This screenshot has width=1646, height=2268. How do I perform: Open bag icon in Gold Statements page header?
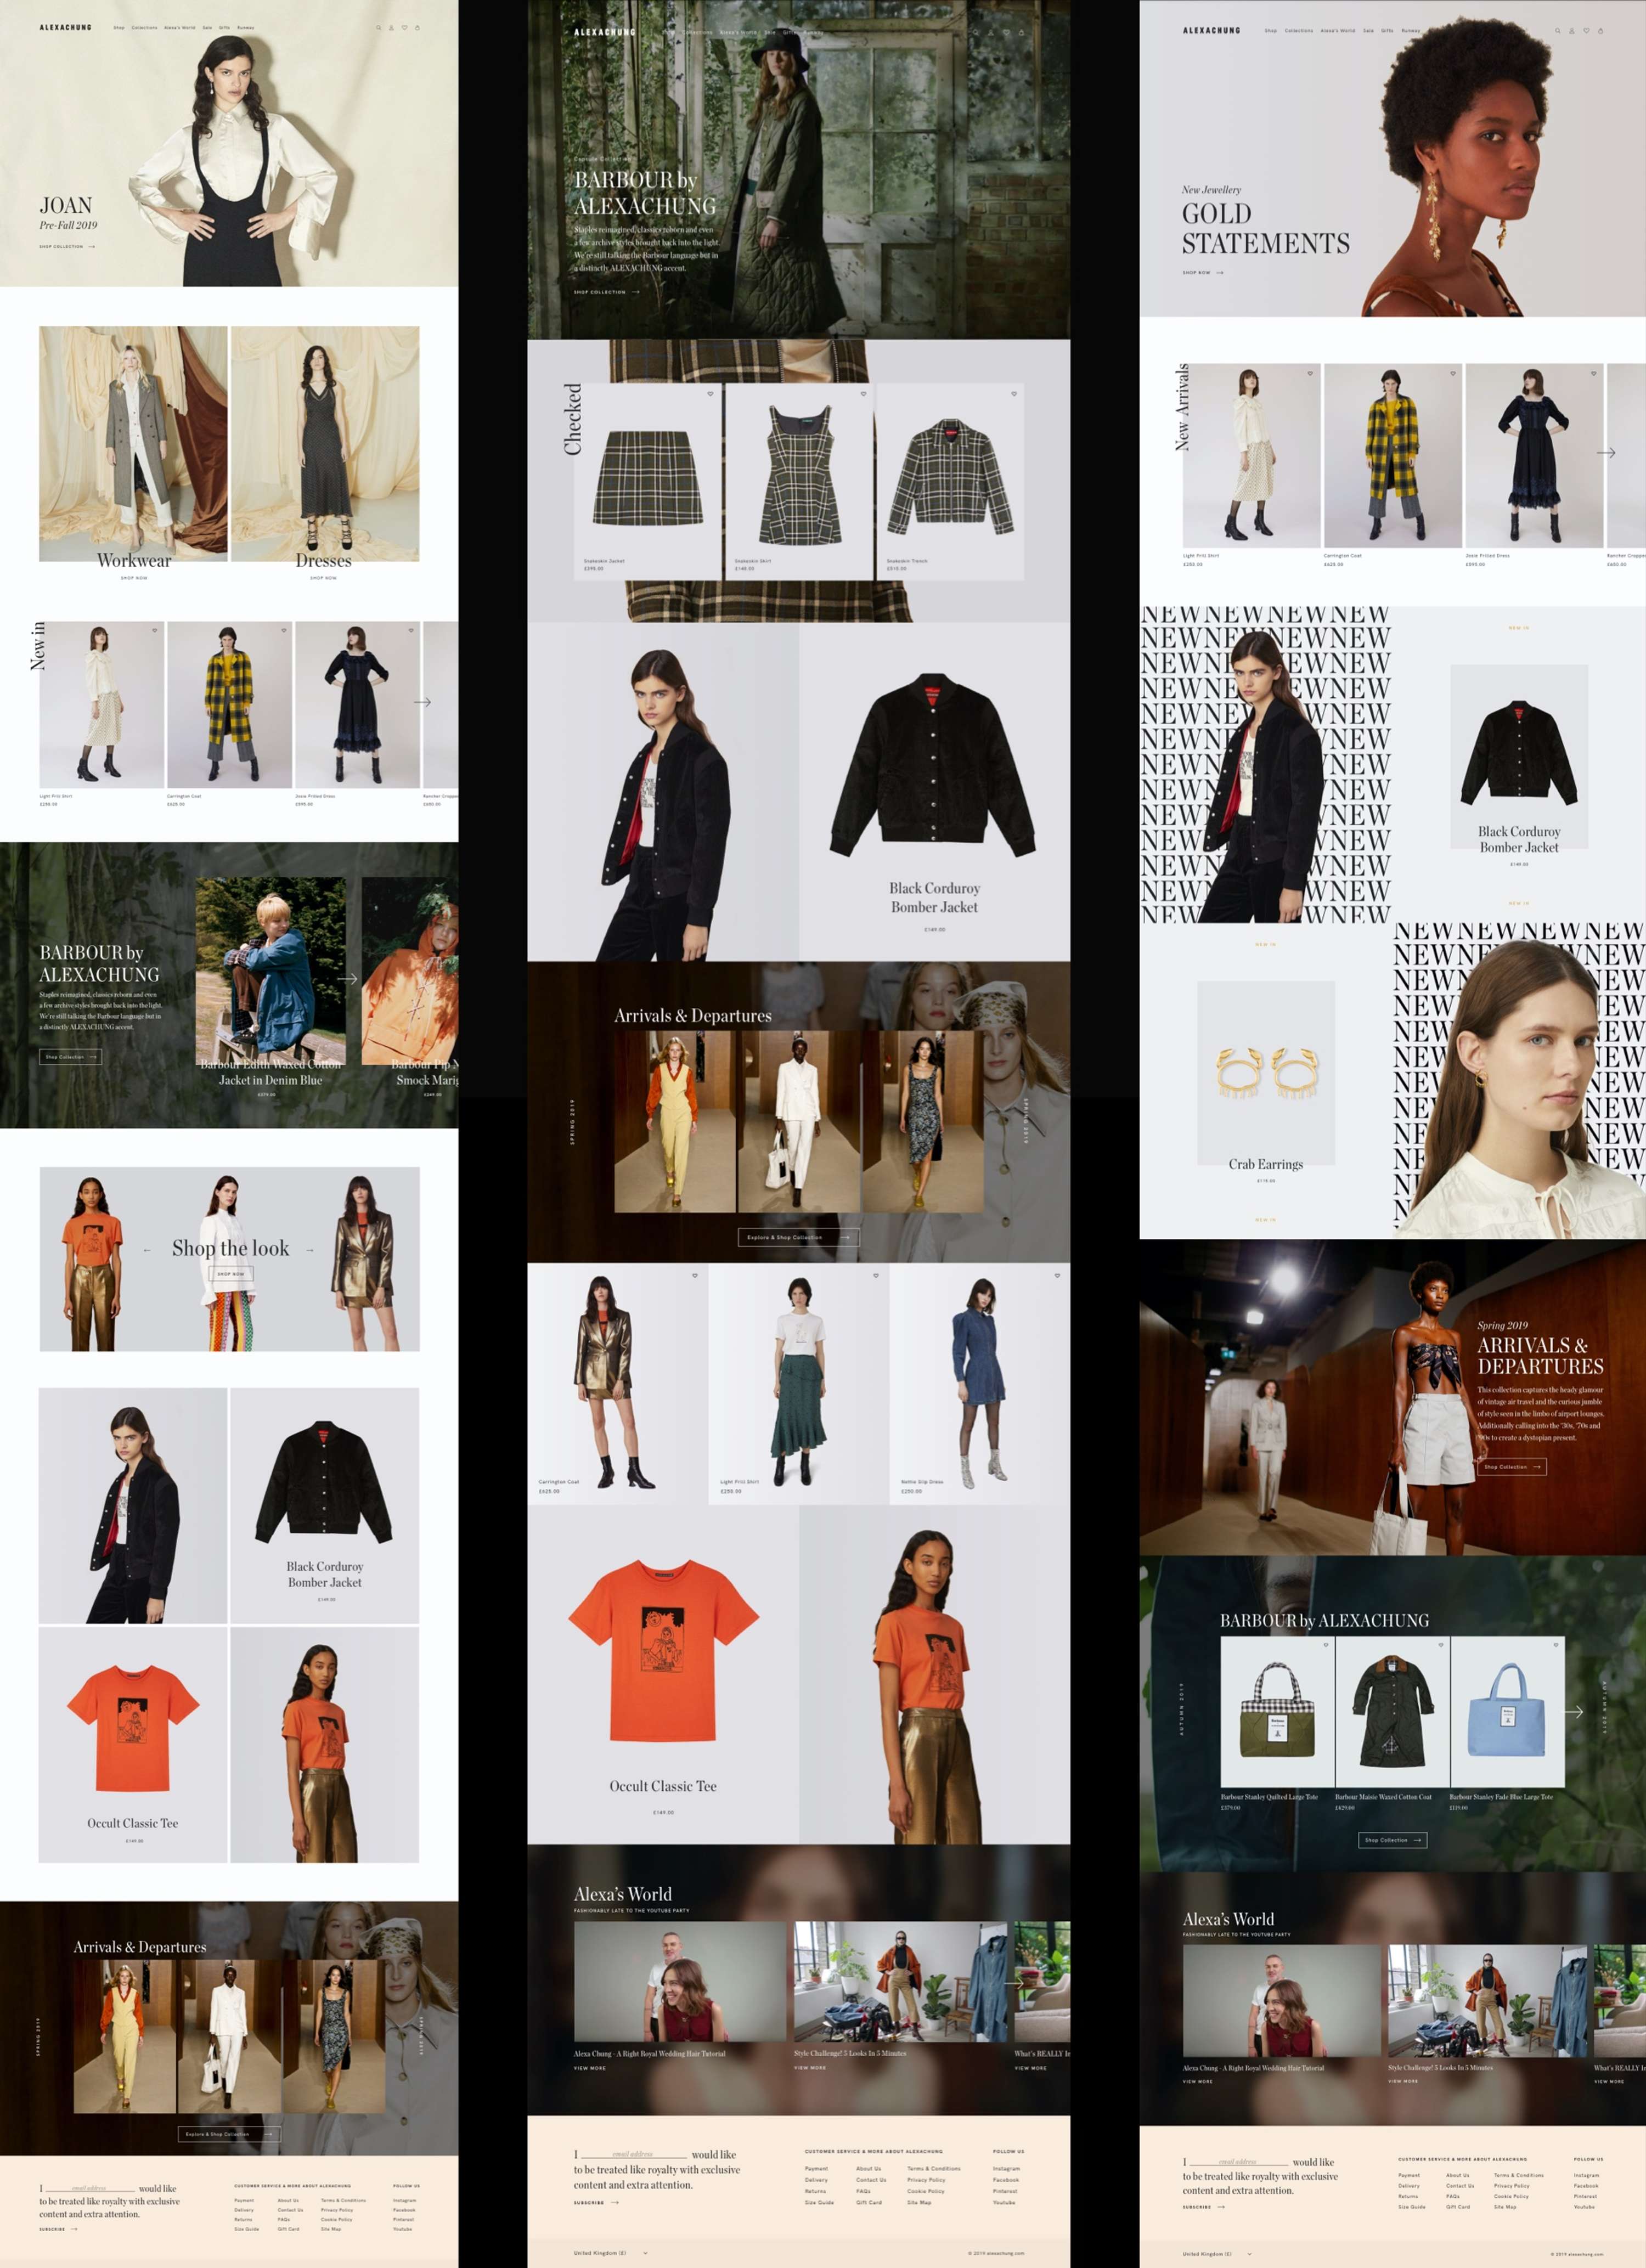(x=1600, y=31)
